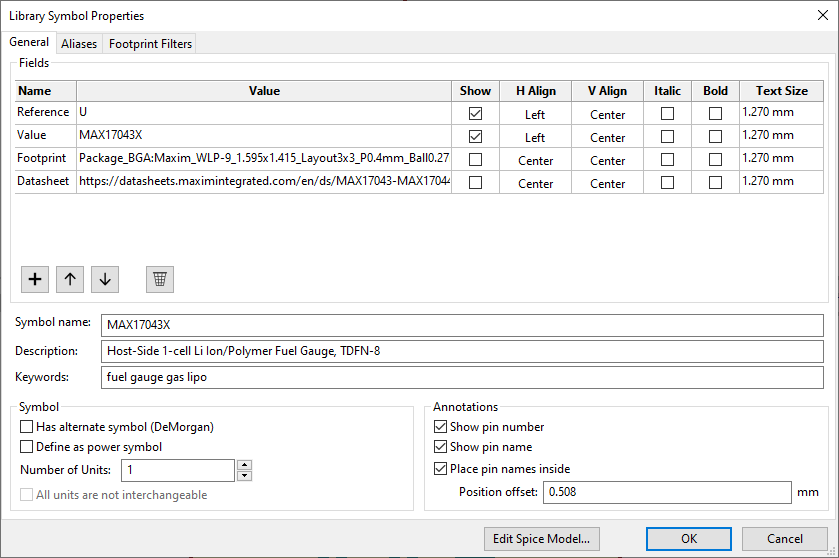Image resolution: width=839 pixels, height=558 pixels.
Task: Uncheck Show pin number option
Action: click(441, 427)
